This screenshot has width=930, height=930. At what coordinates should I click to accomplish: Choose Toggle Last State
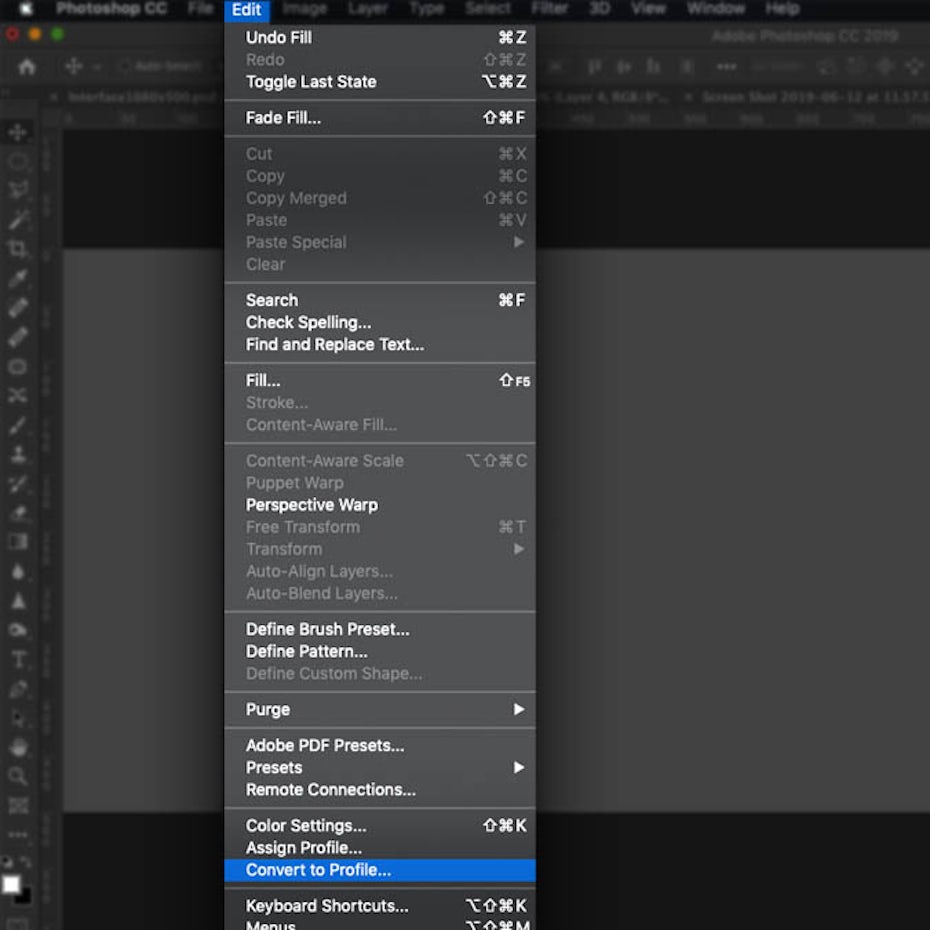pos(380,82)
